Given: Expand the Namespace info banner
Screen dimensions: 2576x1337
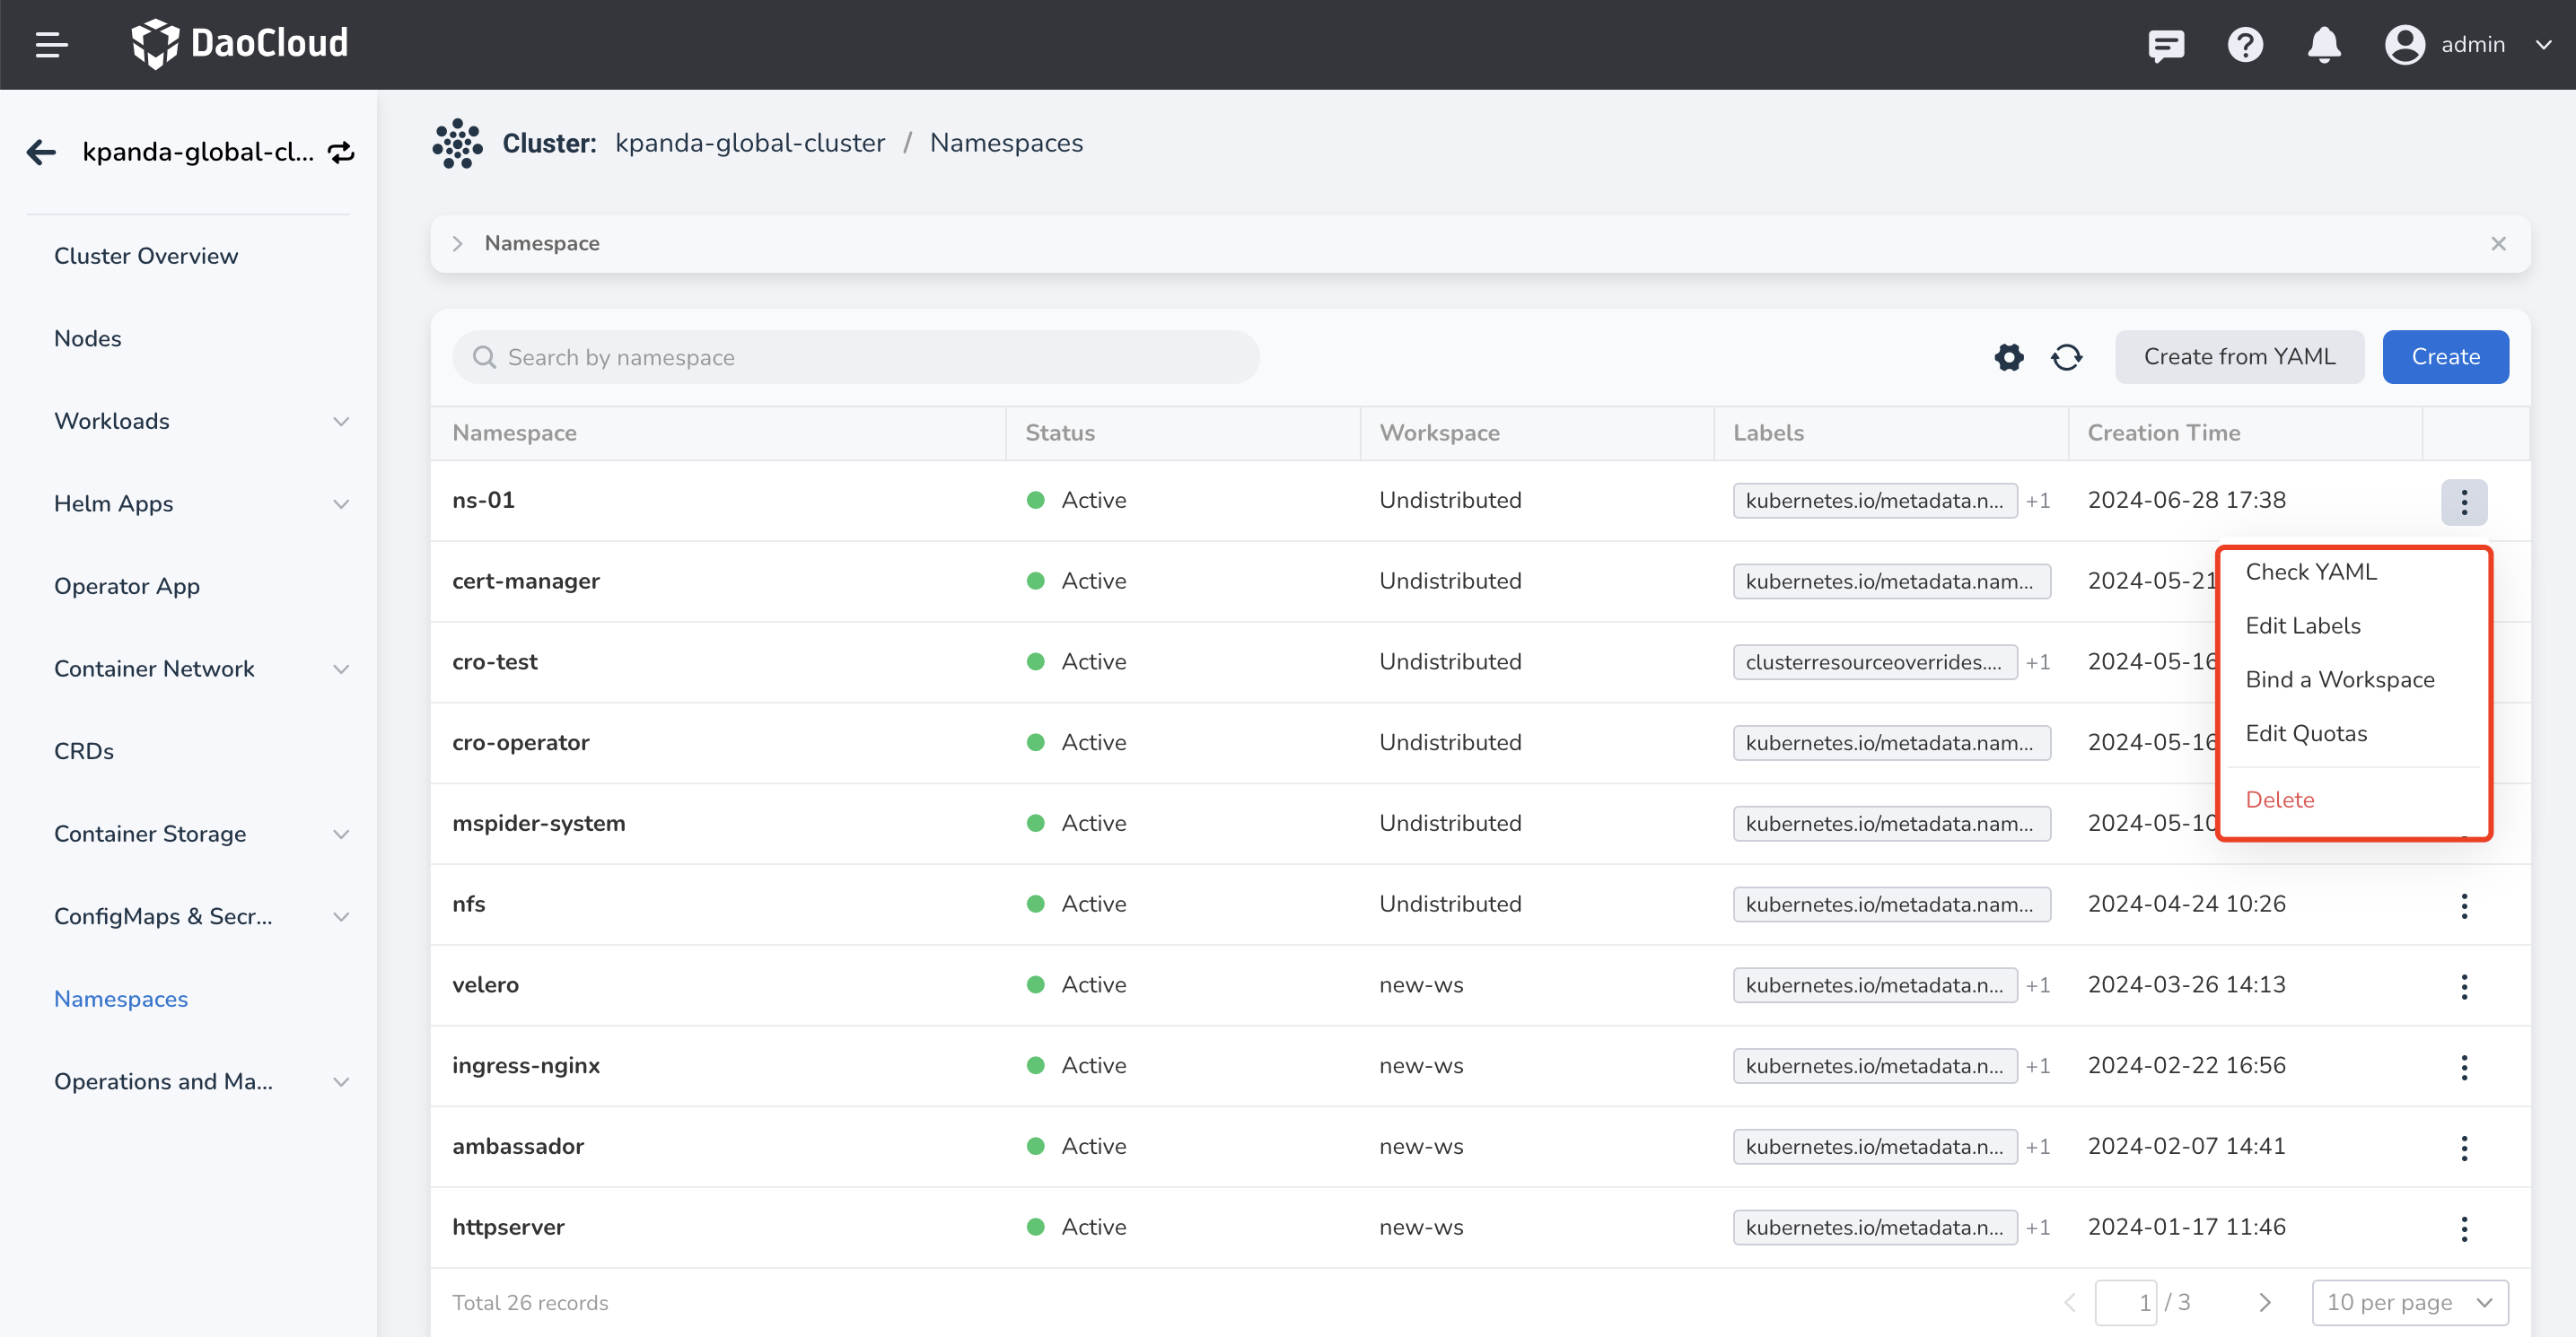Looking at the screenshot, I should (x=458, y=244).
